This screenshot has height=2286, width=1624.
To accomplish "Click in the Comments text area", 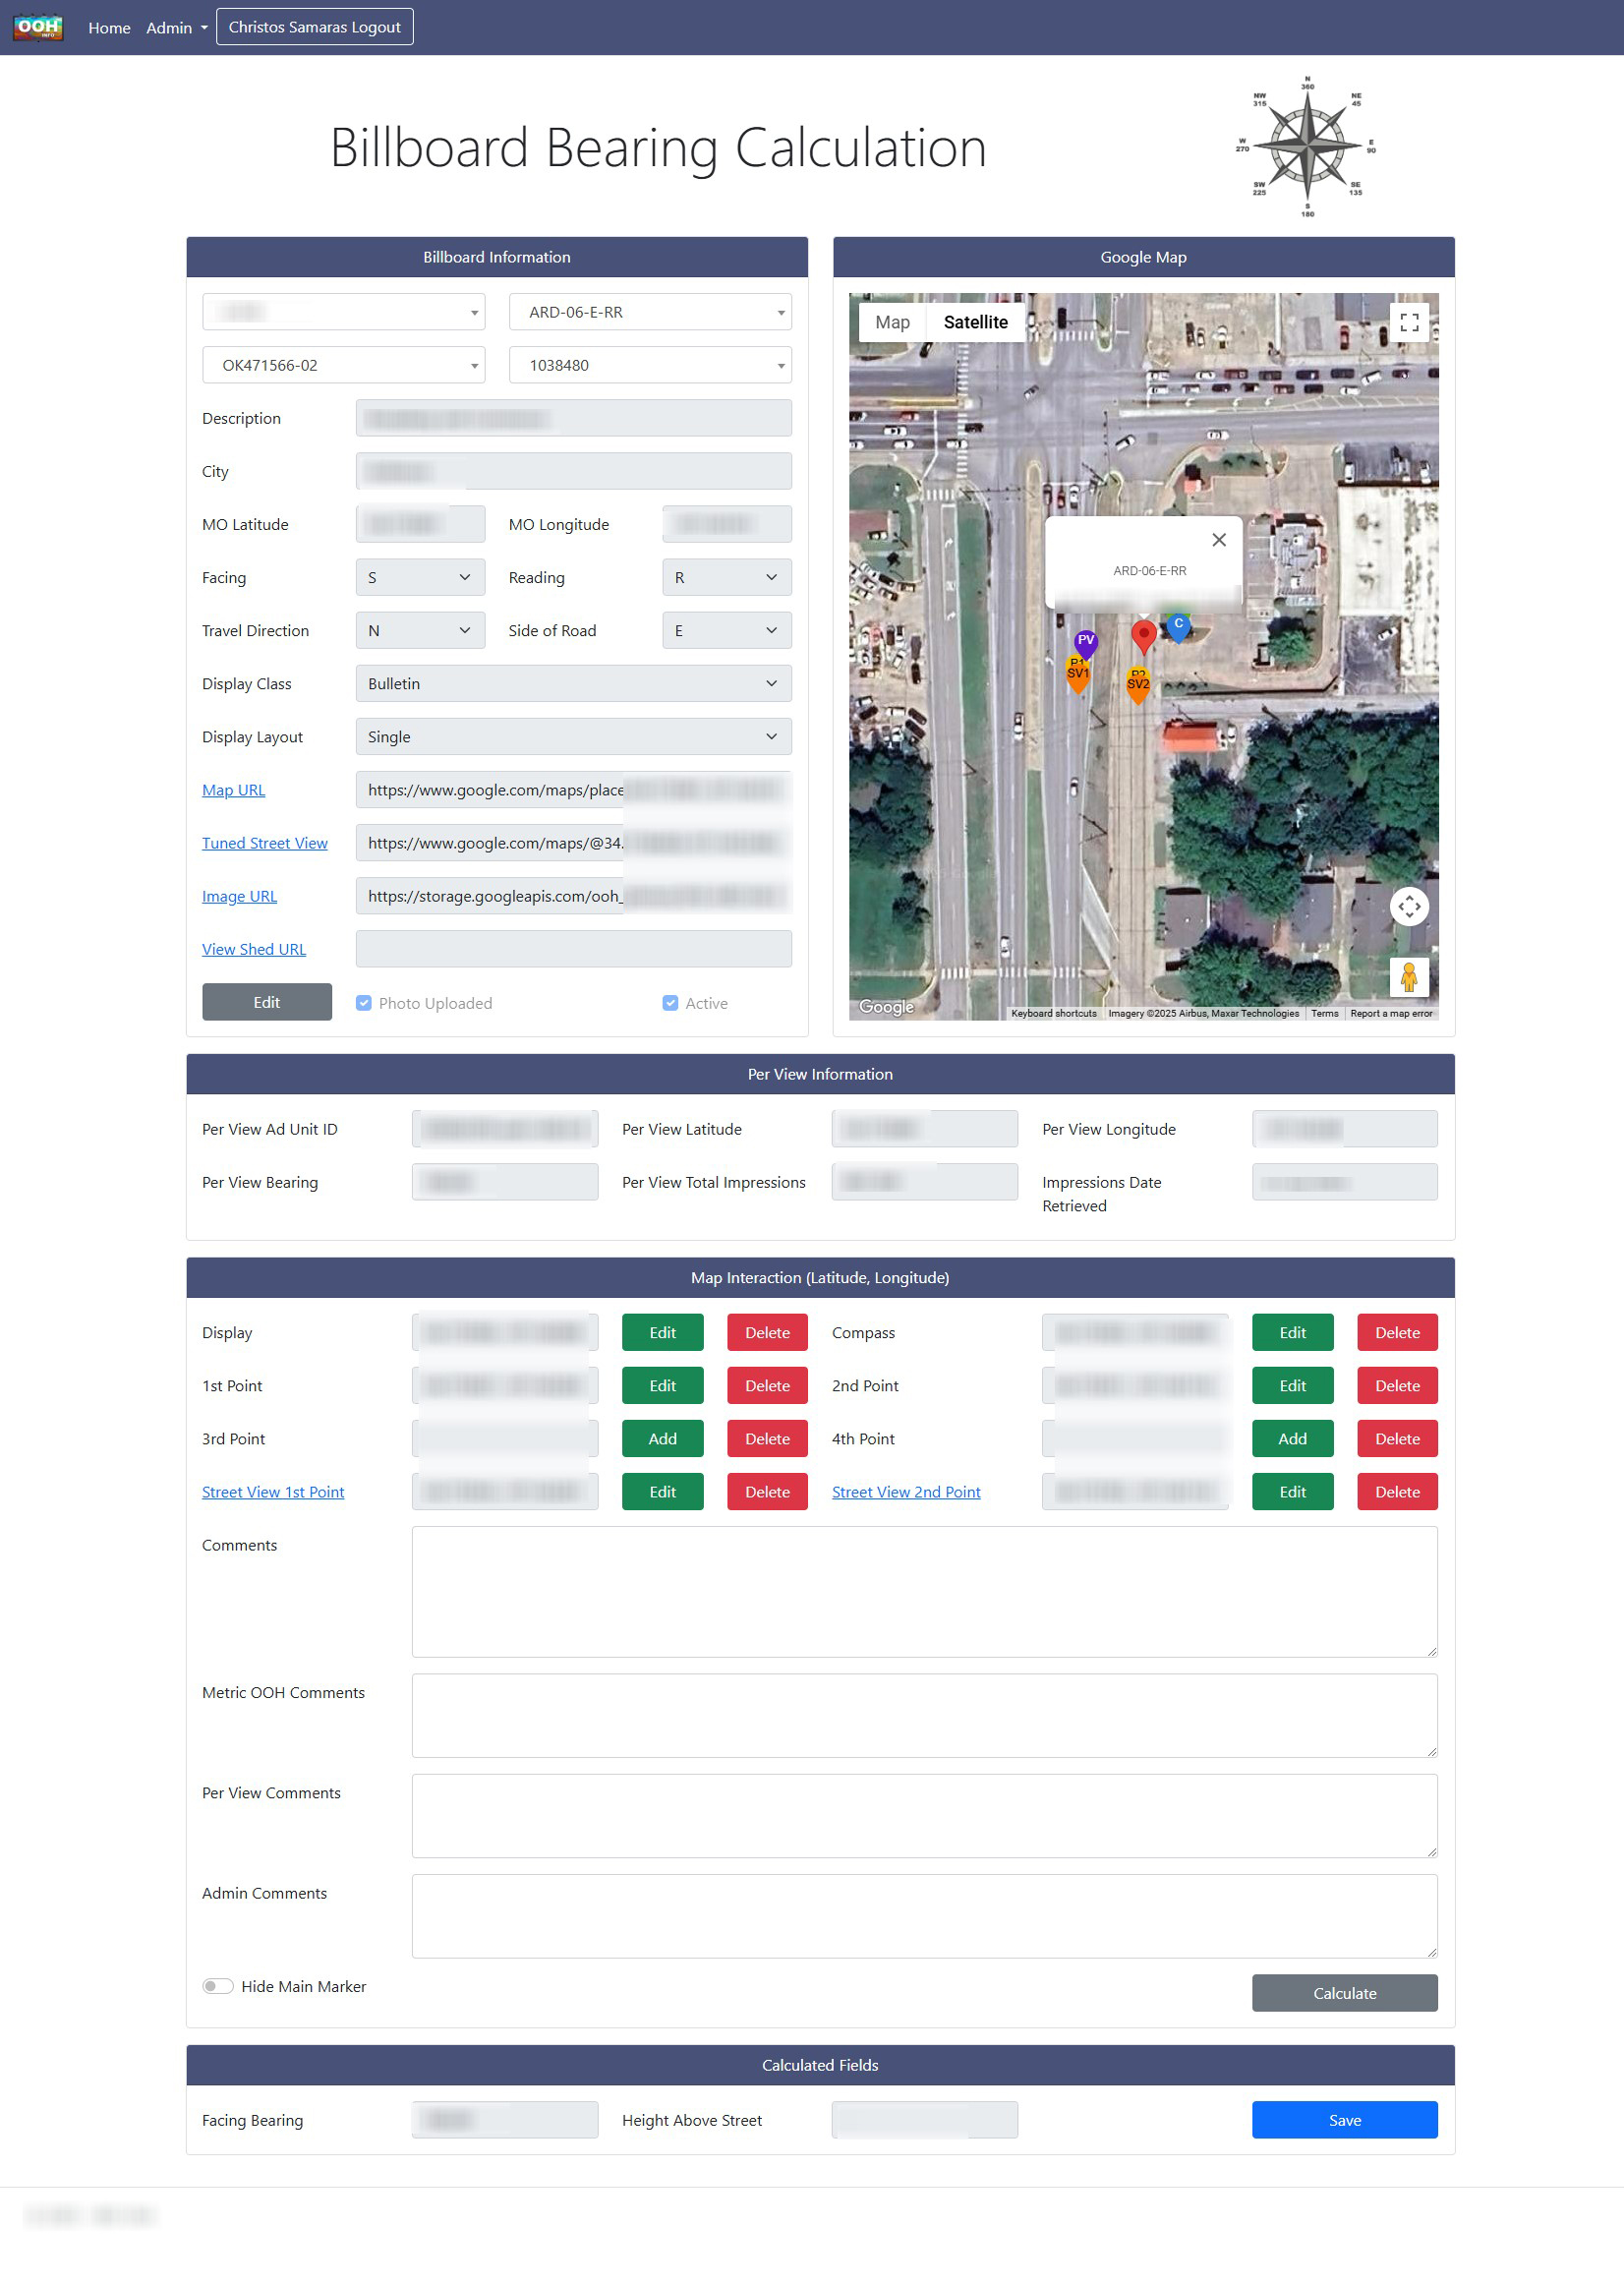I will [924, 1591].
